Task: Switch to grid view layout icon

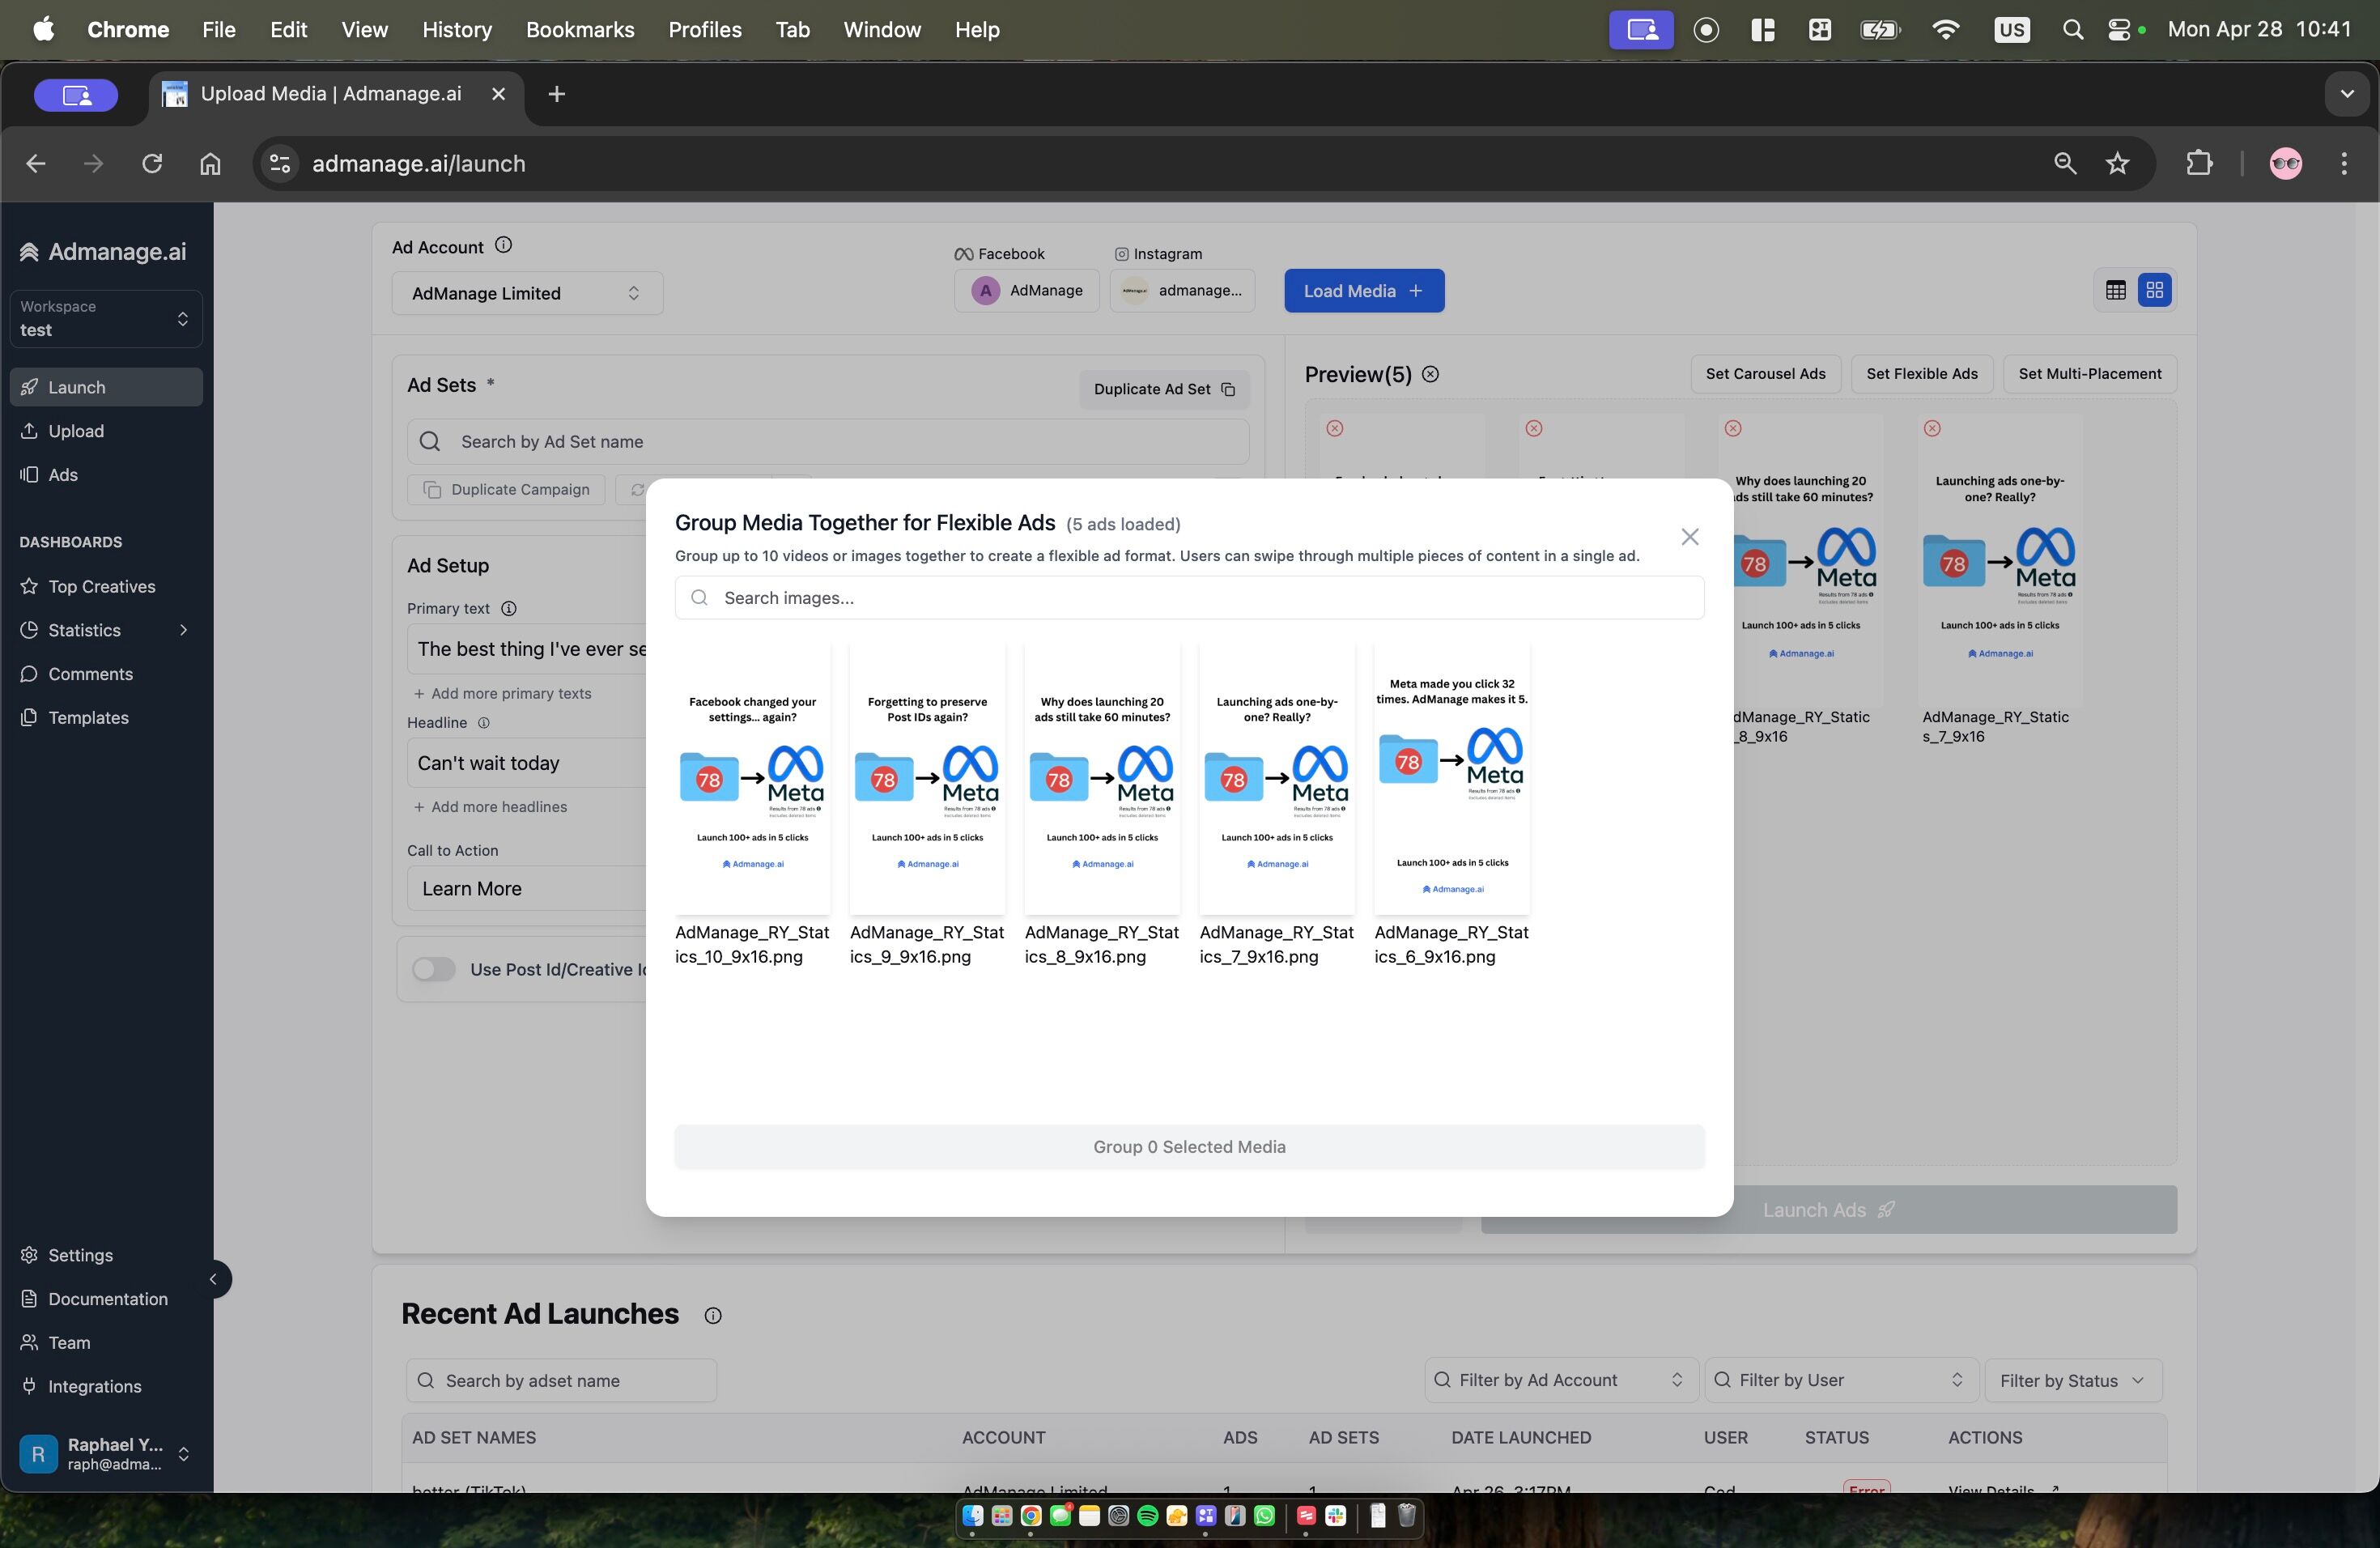Action: click(x=2154, y=290)
